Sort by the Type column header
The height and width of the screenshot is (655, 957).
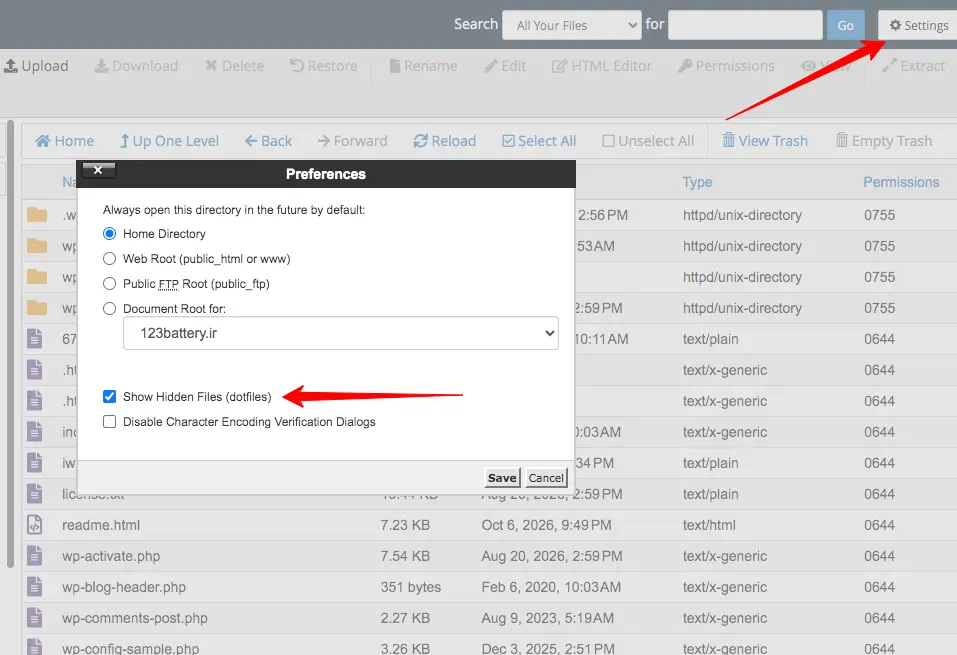[x=698, y=182]
